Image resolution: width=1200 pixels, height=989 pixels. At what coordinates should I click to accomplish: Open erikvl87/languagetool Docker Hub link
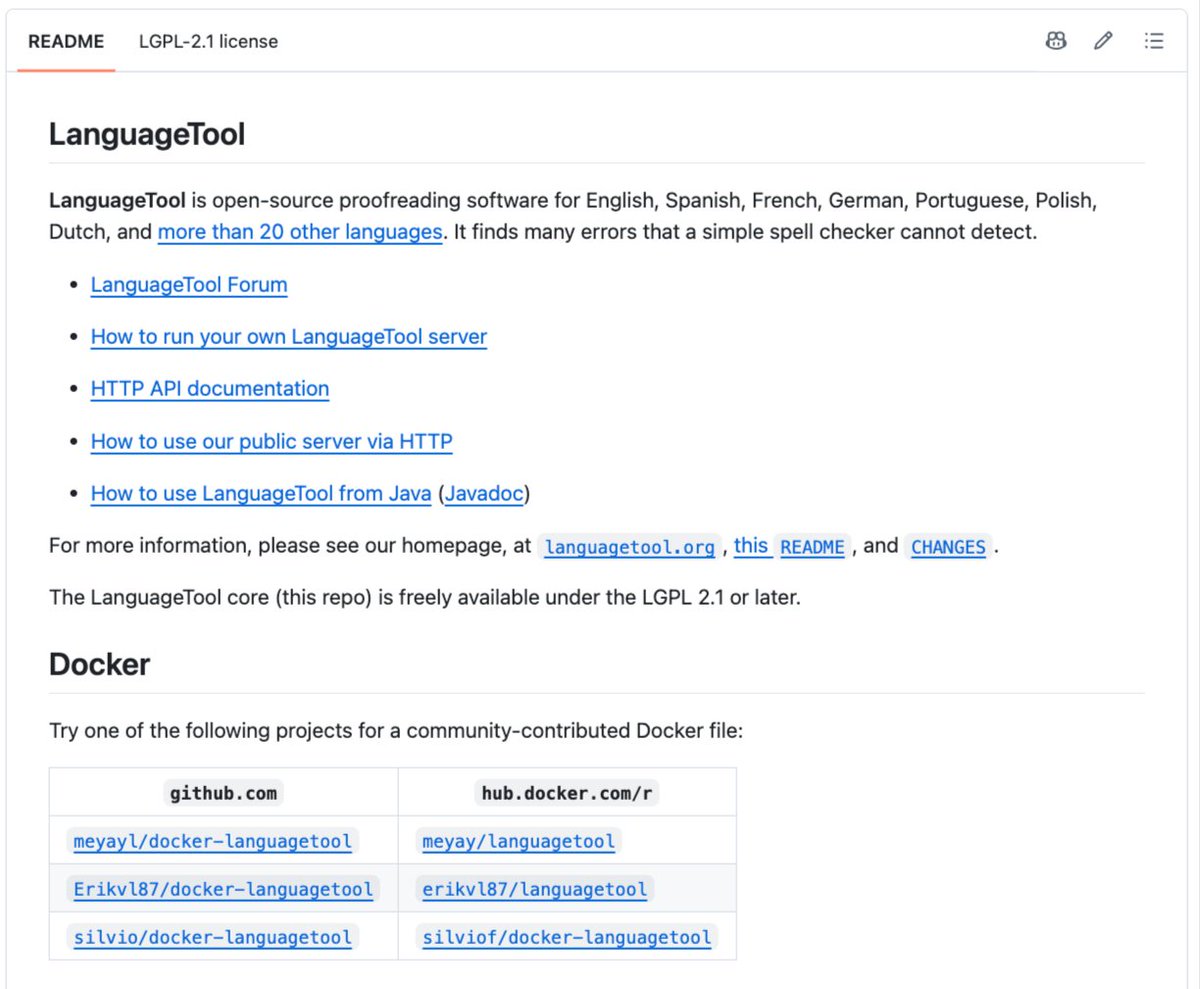(535, 889)
